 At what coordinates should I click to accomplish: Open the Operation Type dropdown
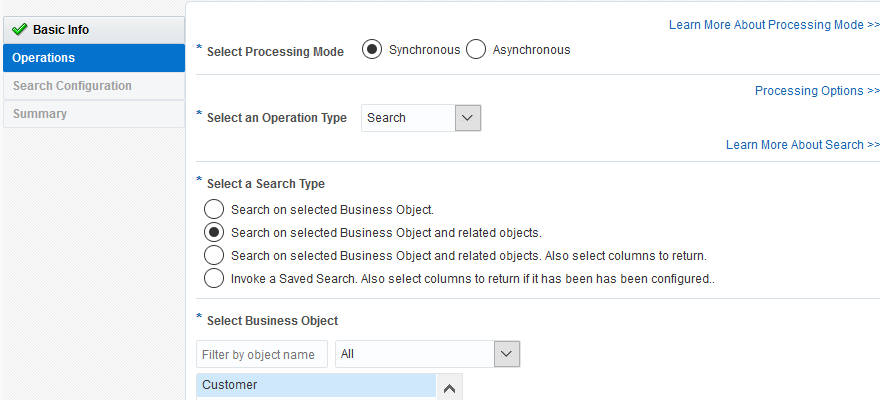point(420,118)
